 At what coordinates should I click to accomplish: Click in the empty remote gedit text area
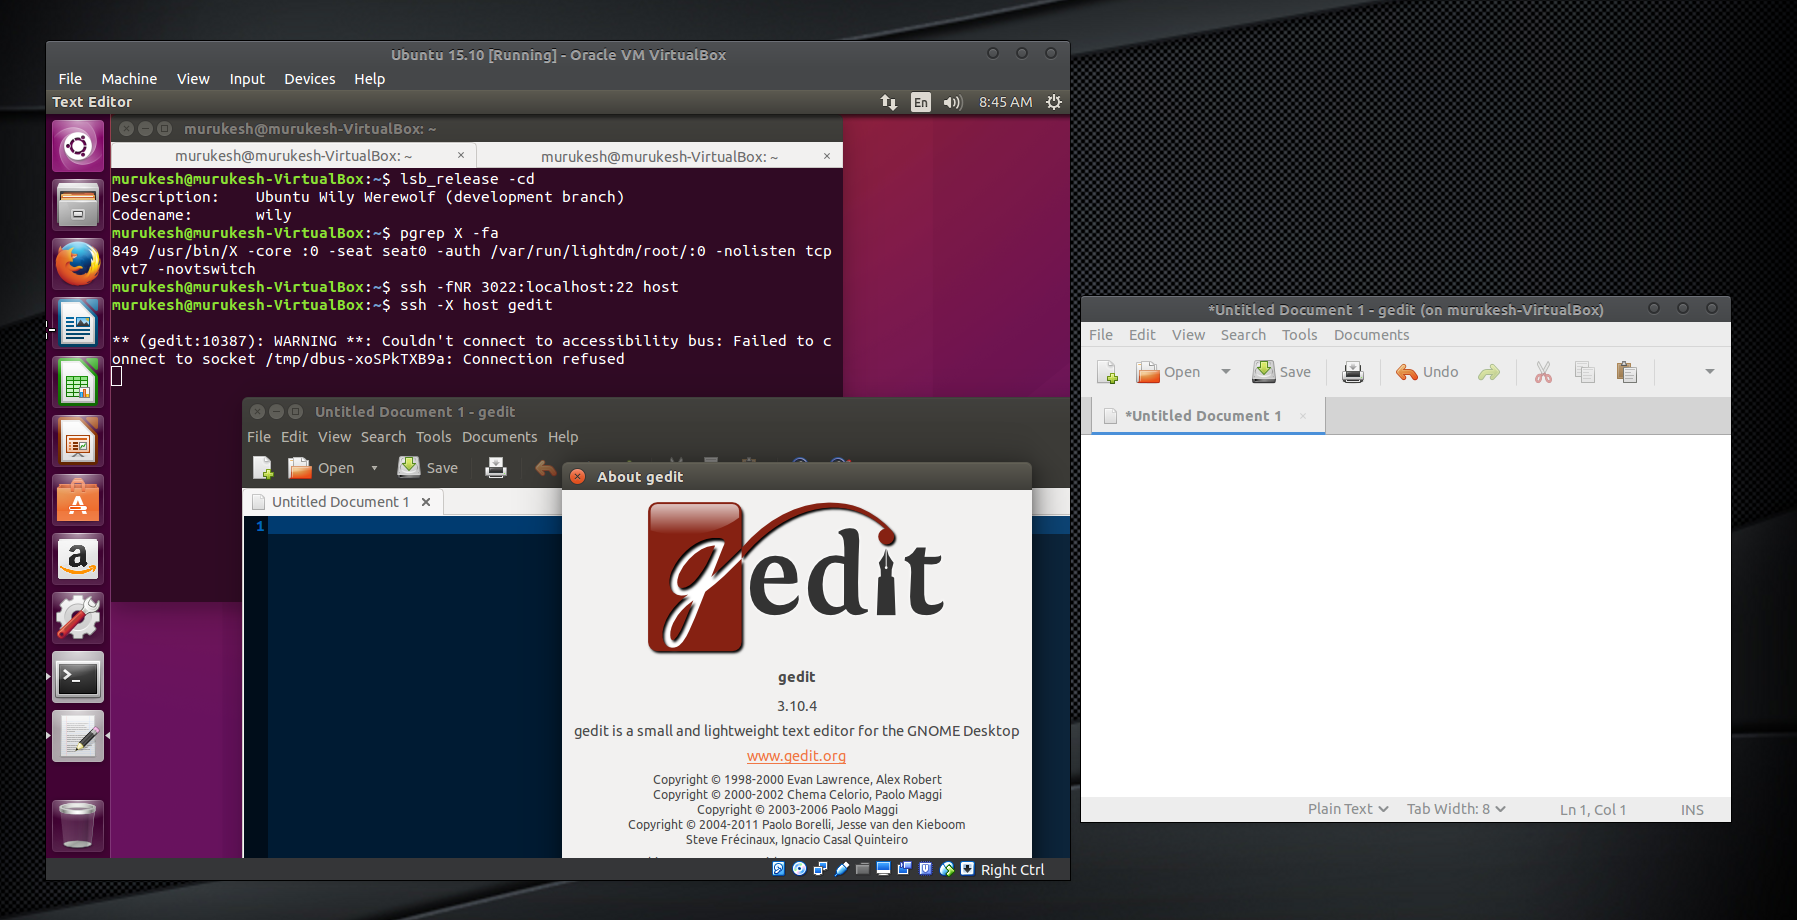tap(1406, 615)
